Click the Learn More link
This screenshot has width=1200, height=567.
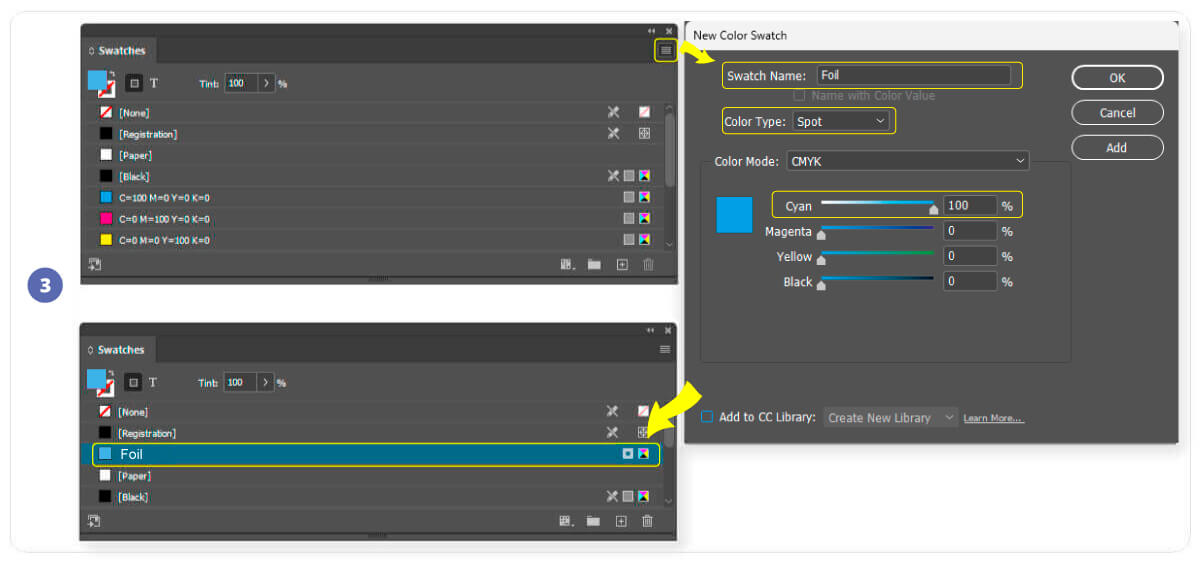993,418
